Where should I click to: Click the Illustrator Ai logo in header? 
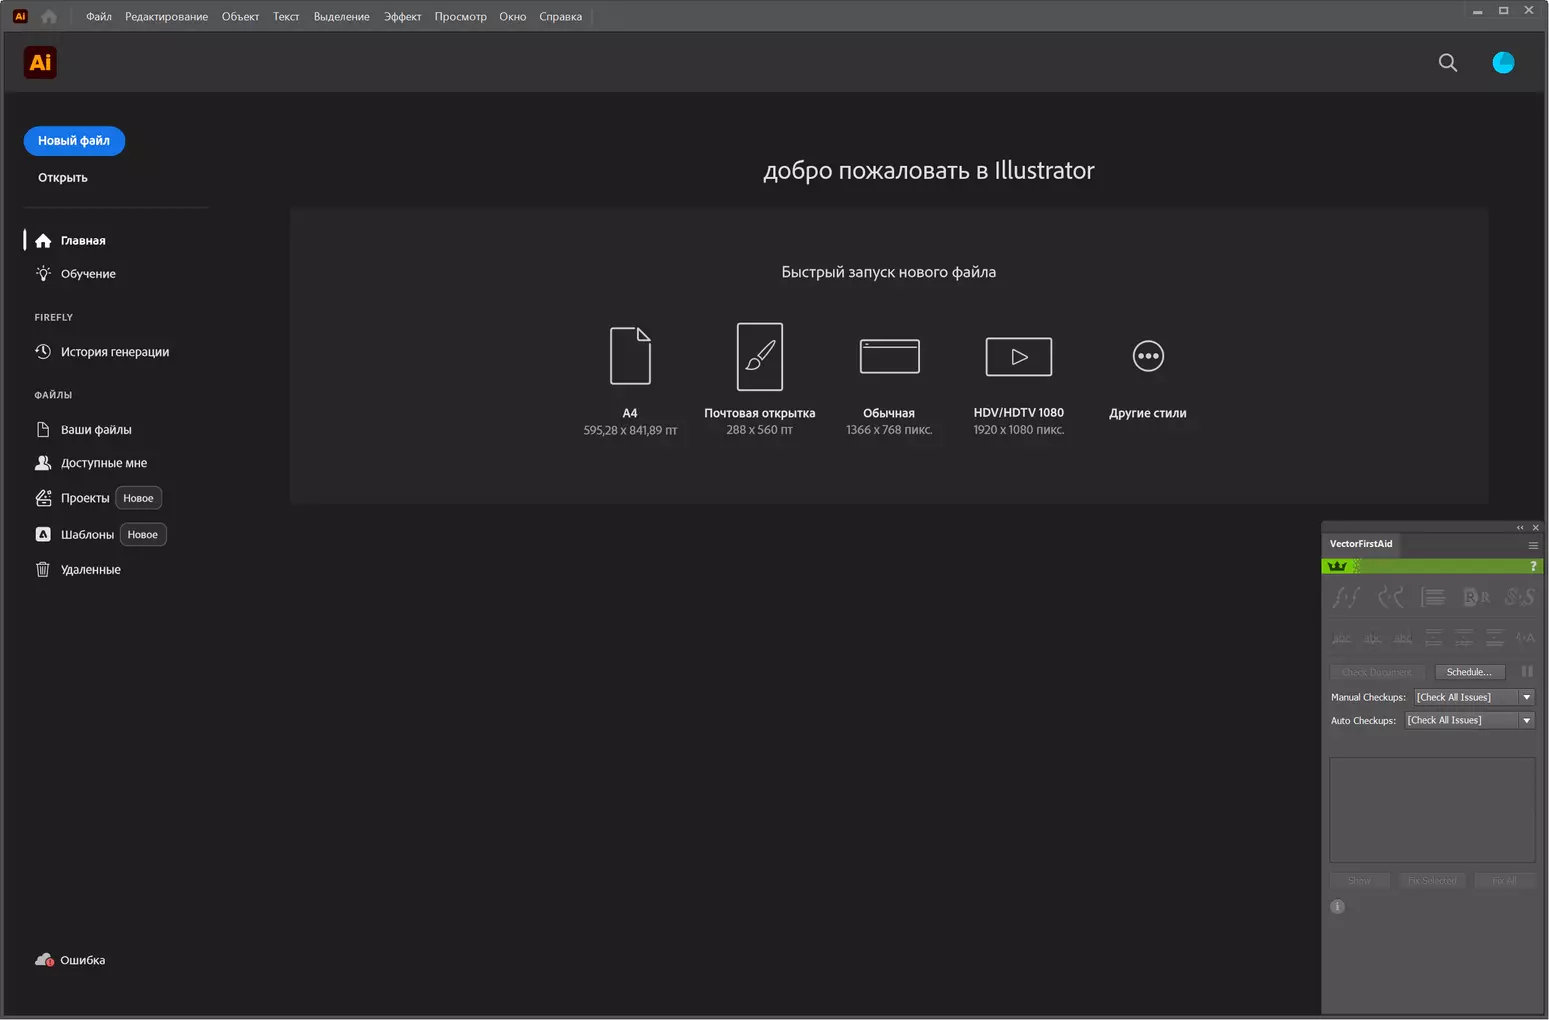click(40, 62)
